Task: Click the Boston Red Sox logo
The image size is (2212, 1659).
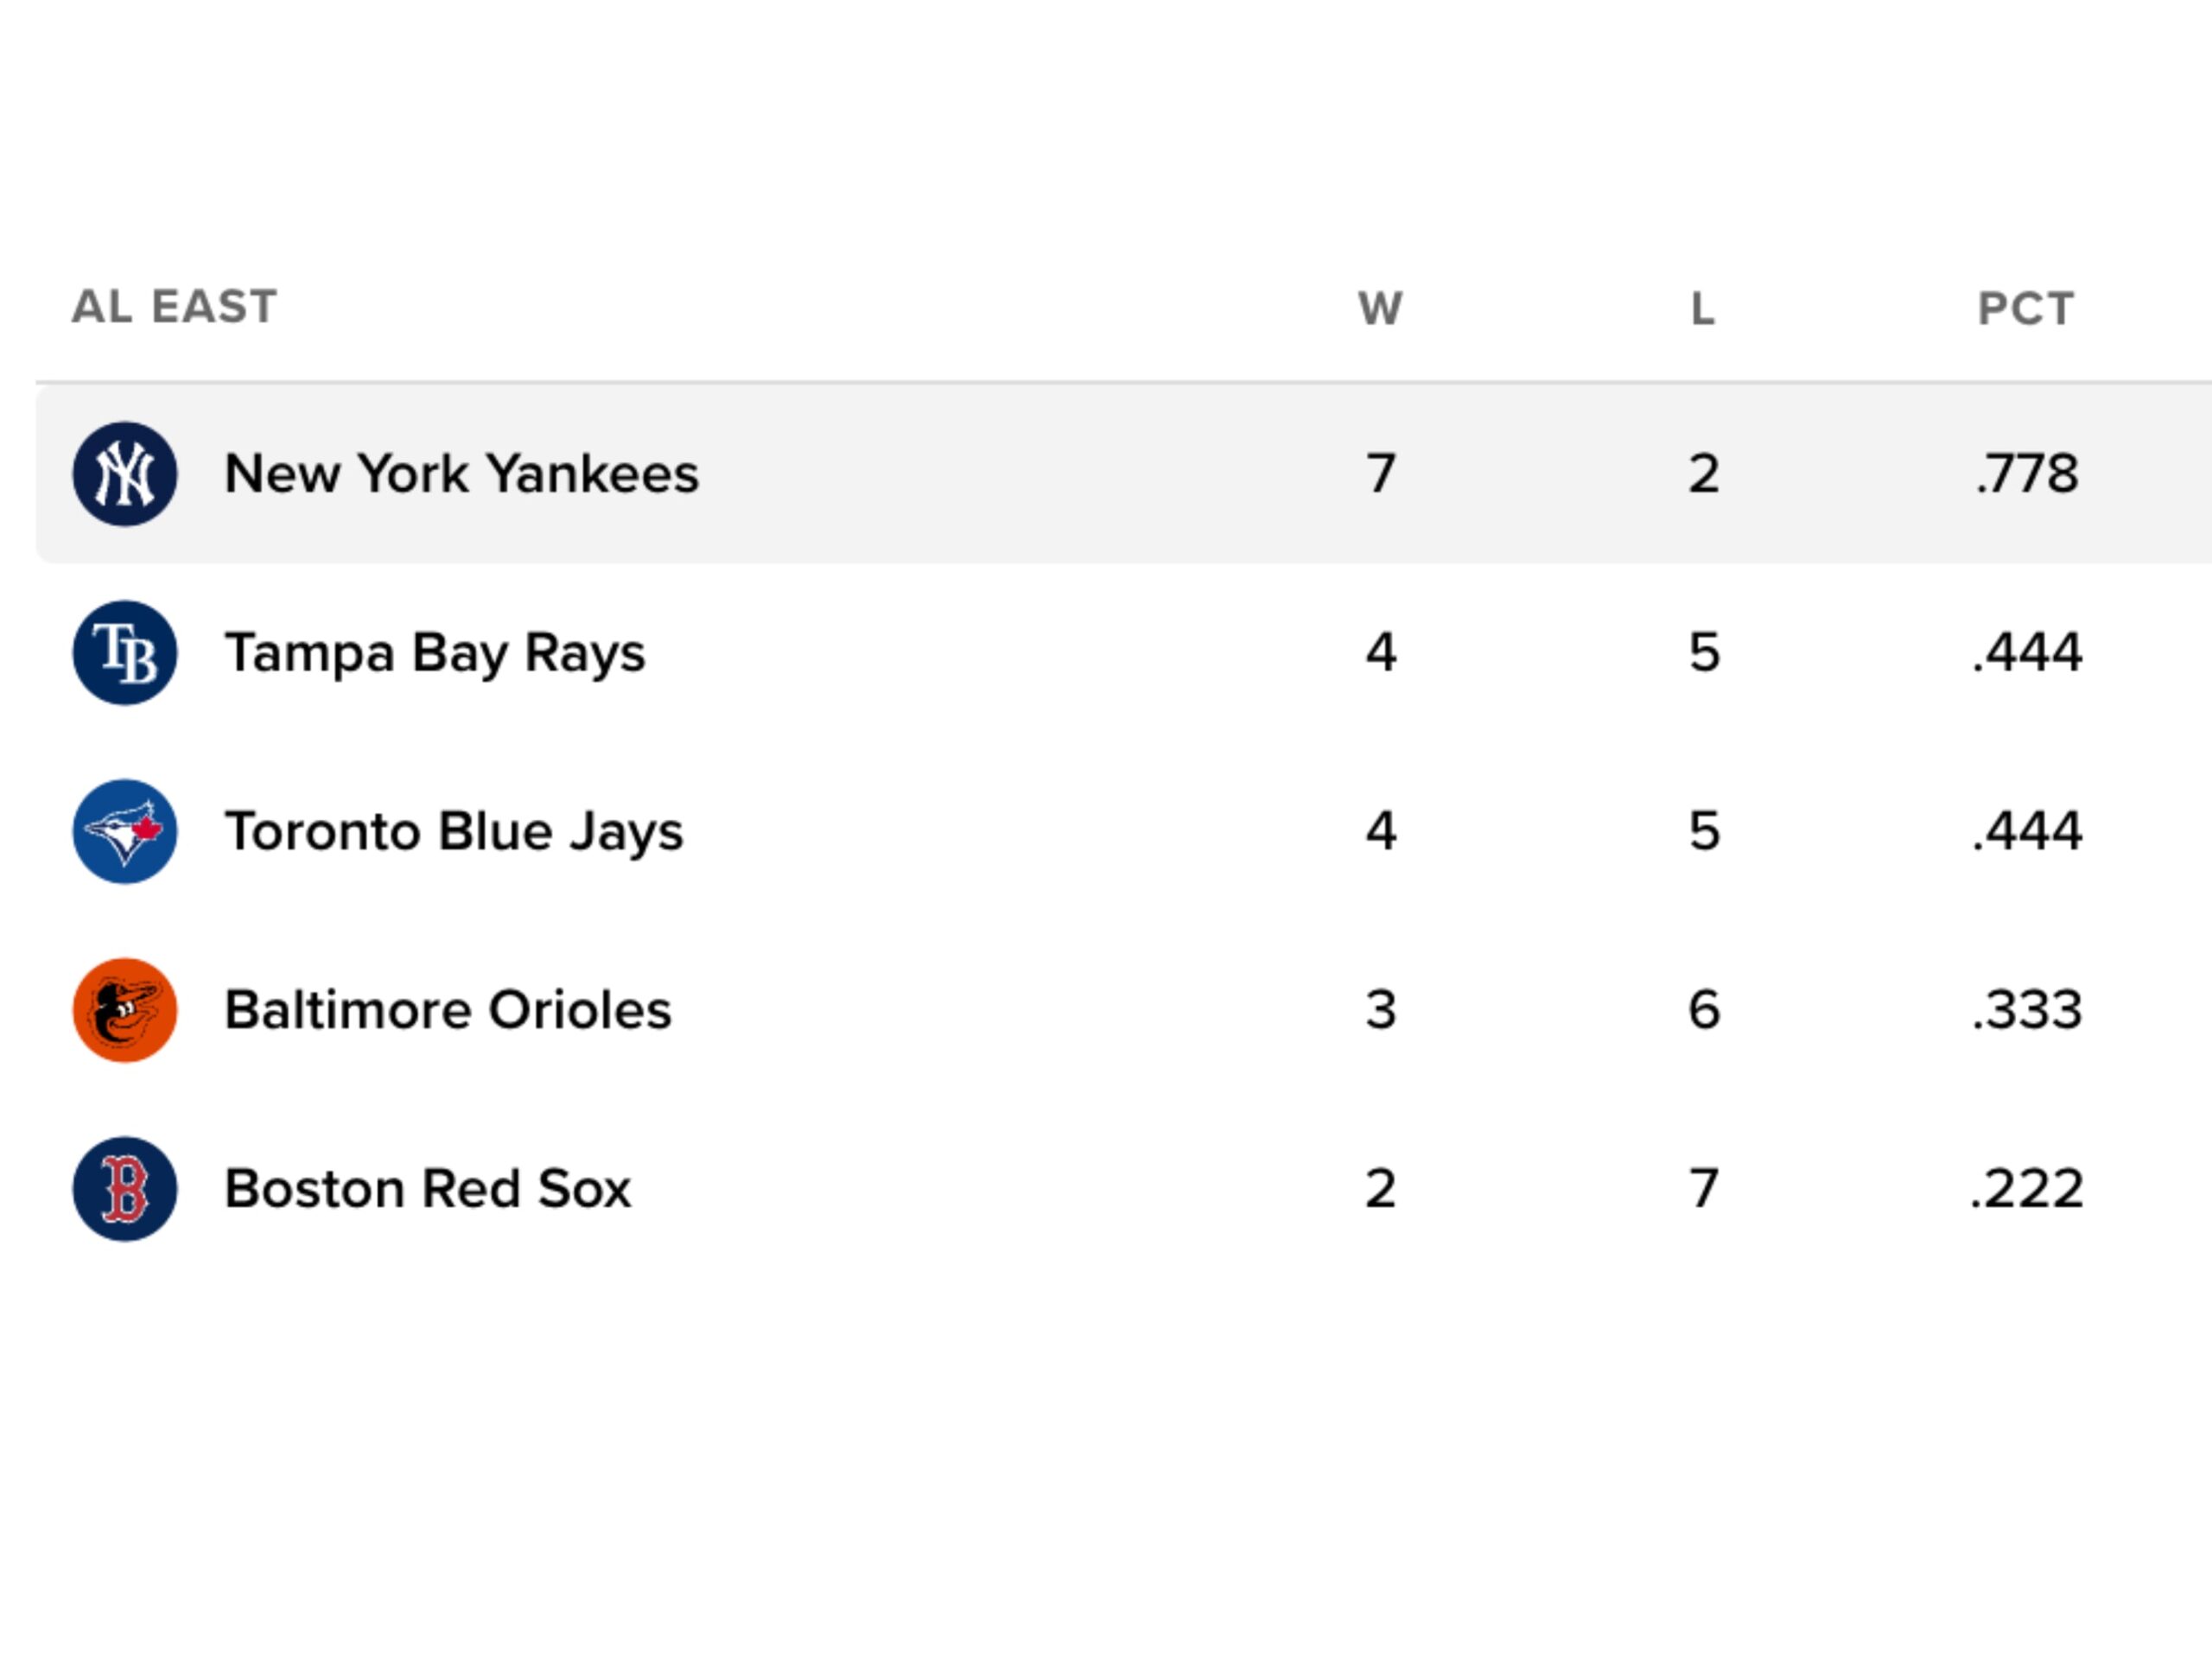Action: 125,1189
